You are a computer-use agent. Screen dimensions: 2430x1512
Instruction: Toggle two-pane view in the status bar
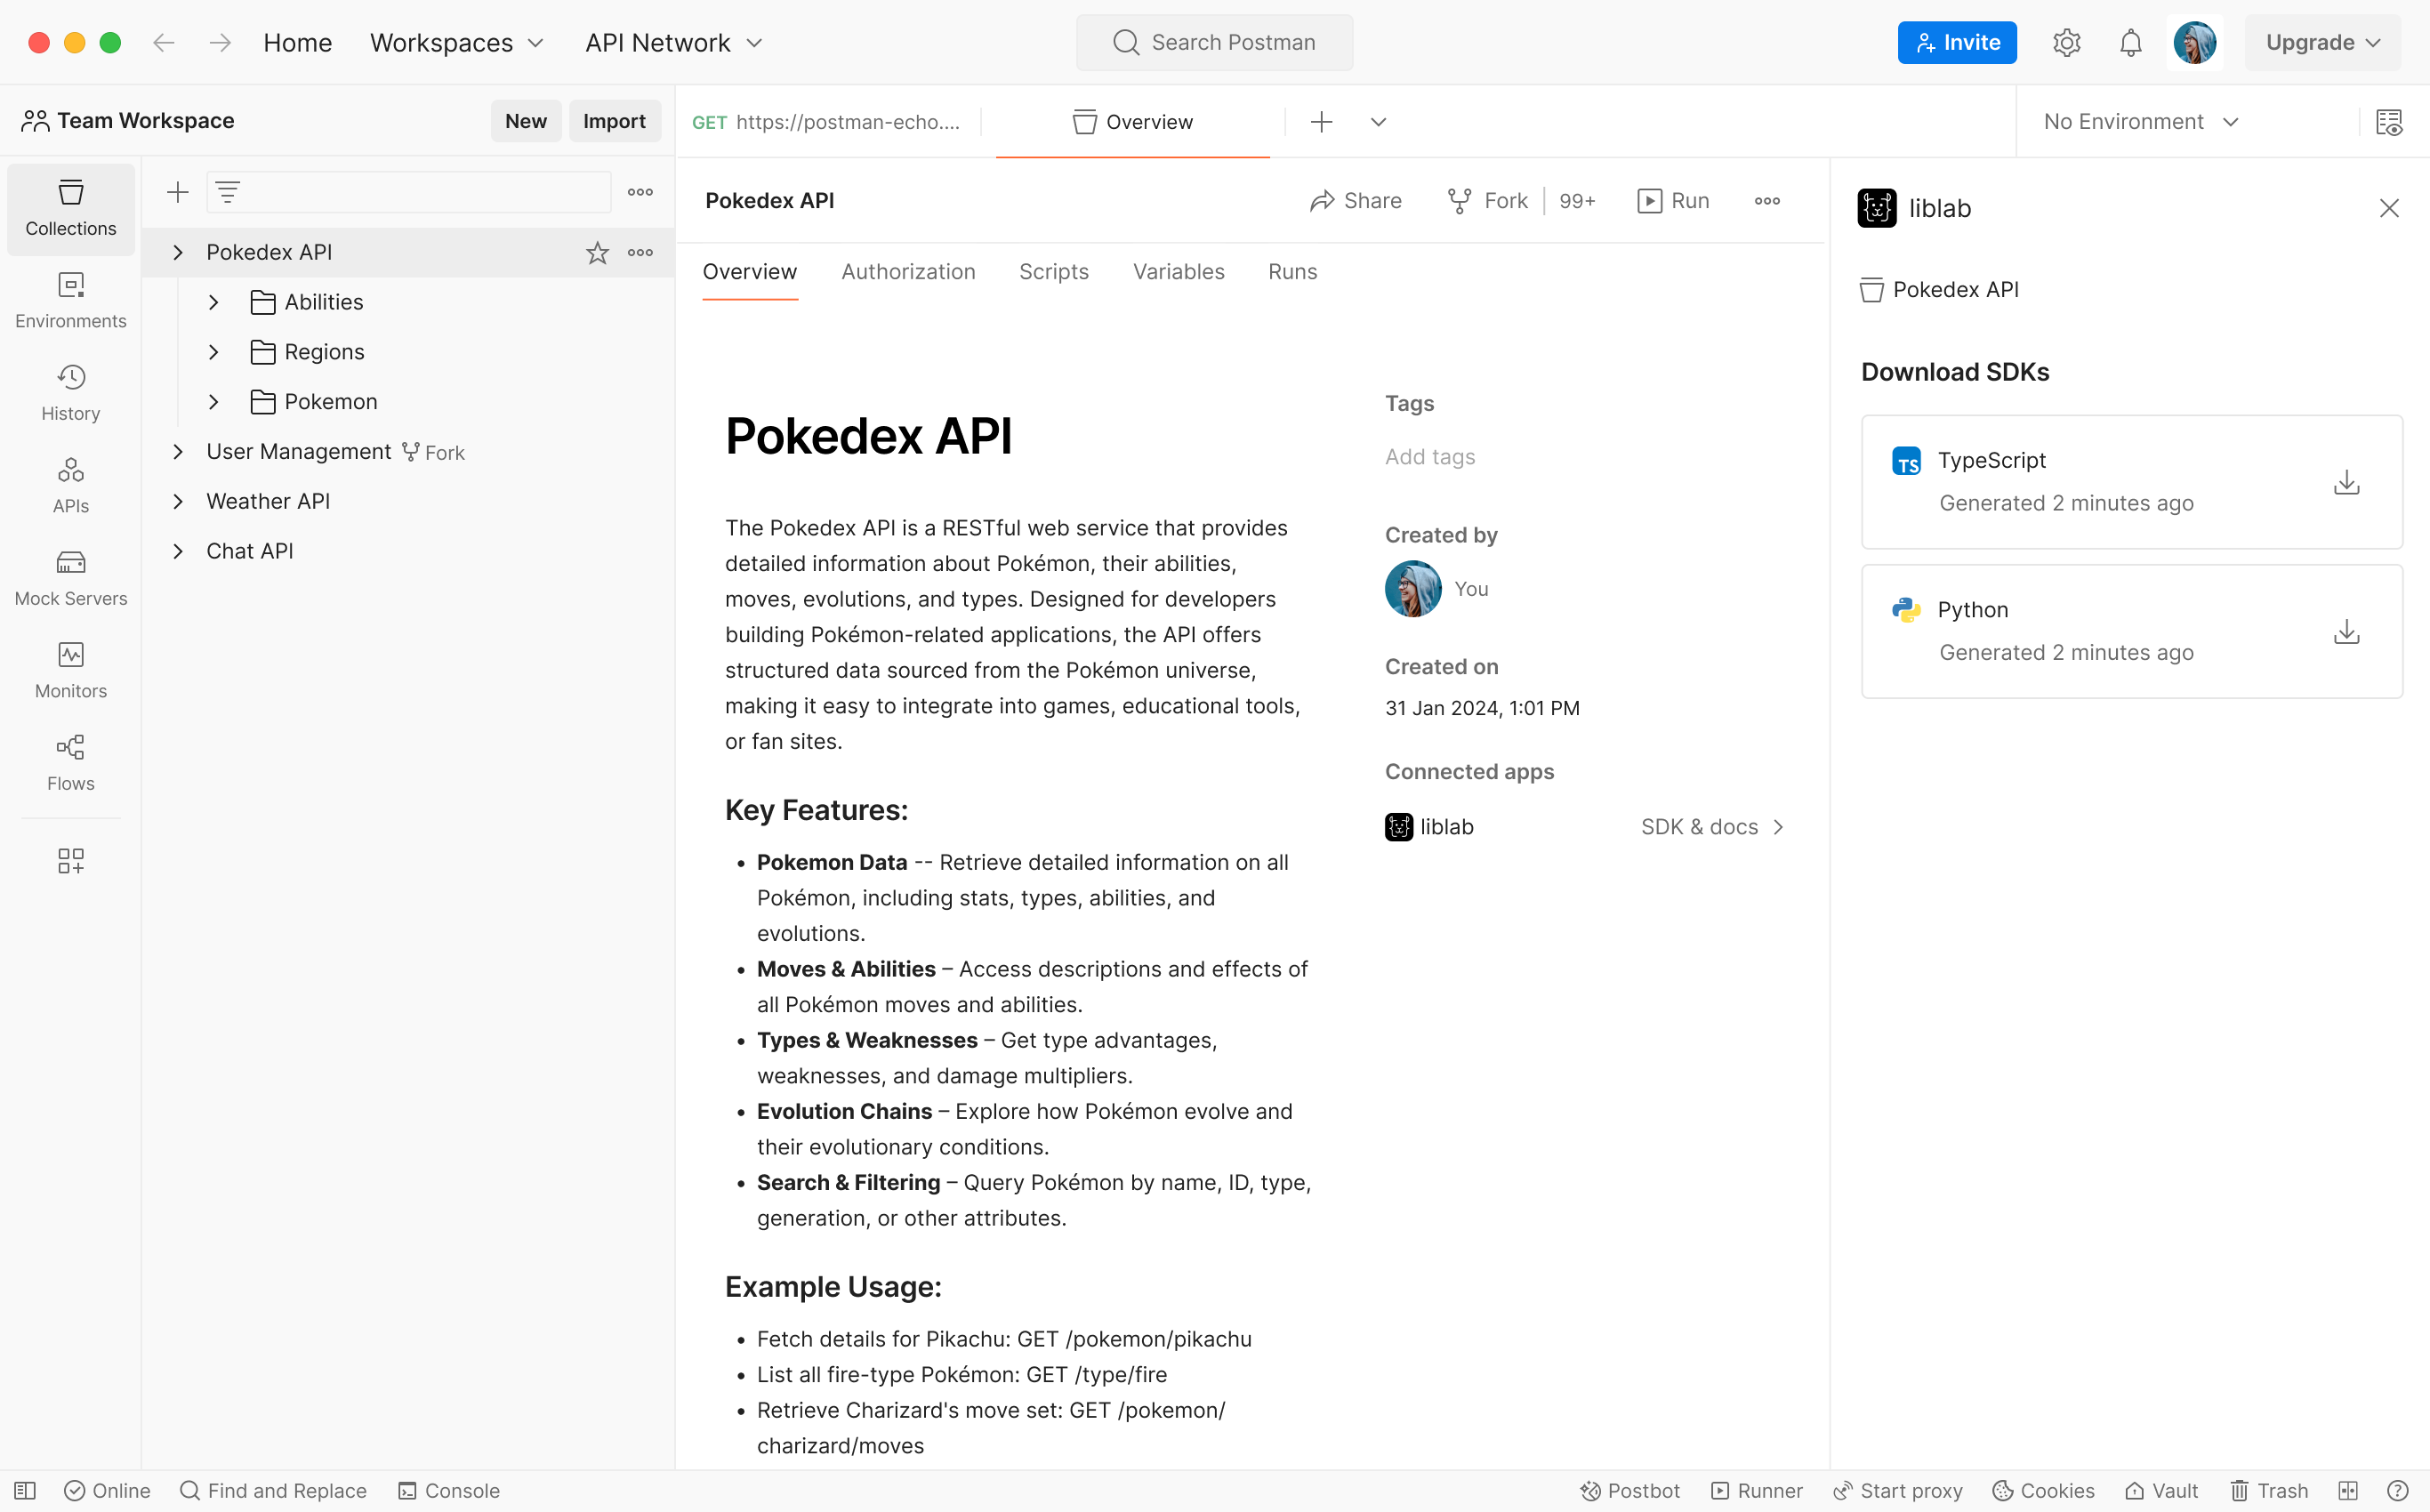tap(2350, 1490)
